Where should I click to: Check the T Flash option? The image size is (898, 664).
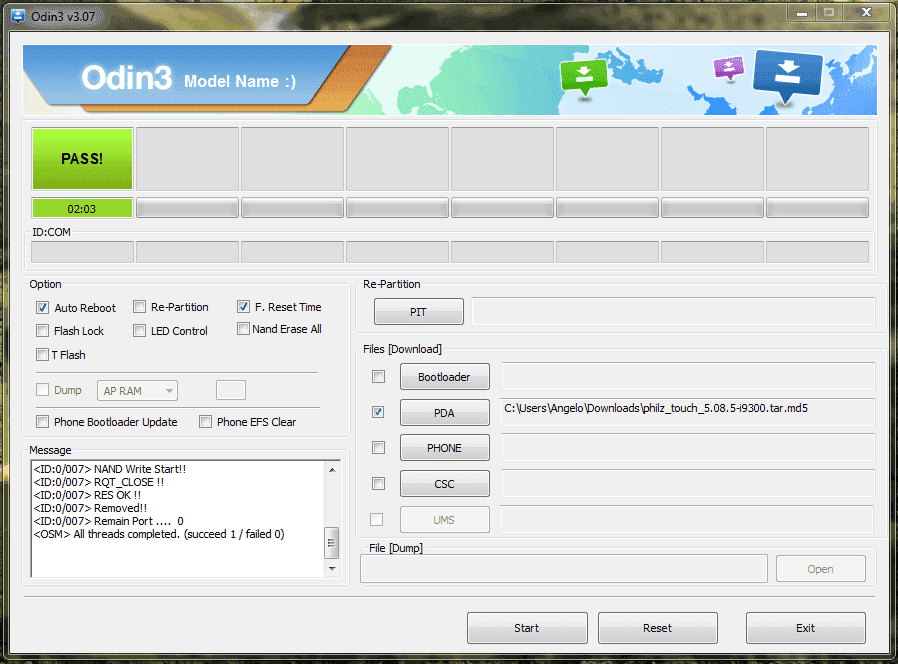coord(42,355)
